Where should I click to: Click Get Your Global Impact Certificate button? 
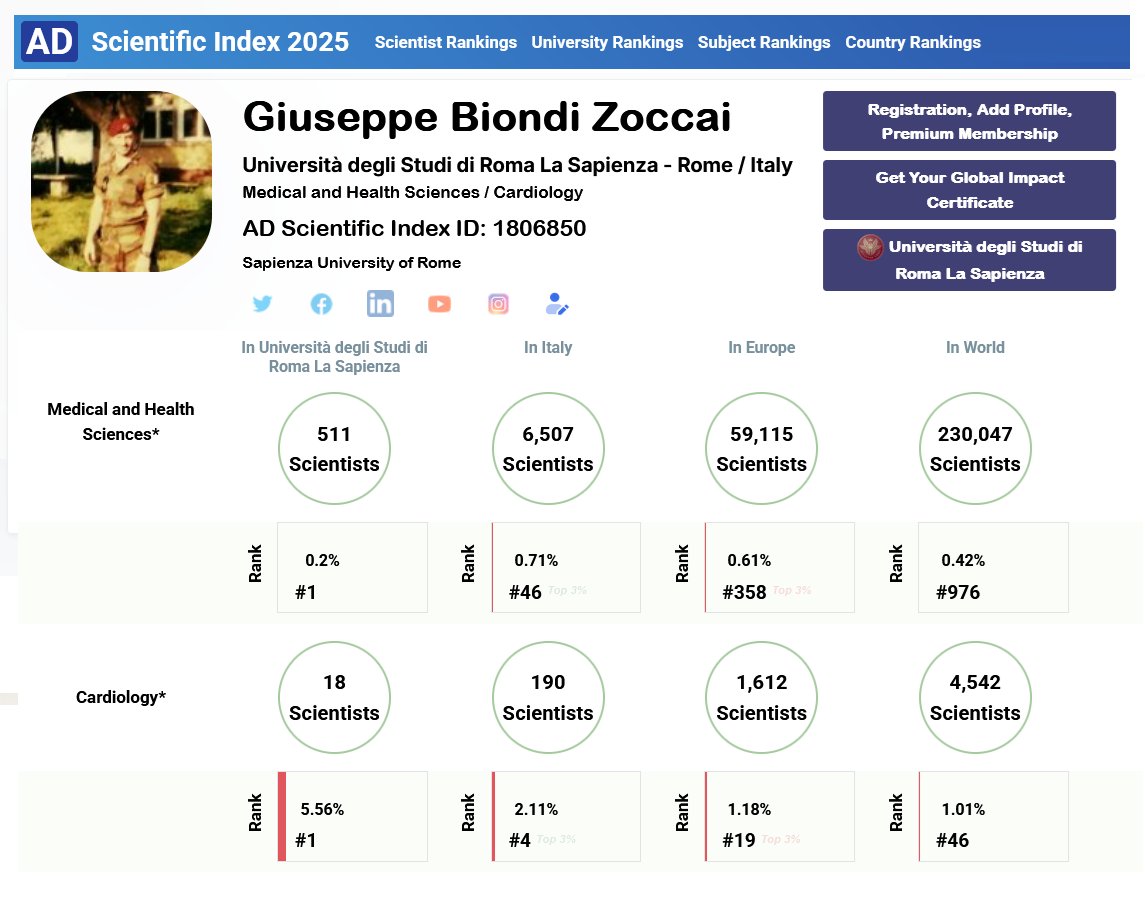[x=969, y=190]
